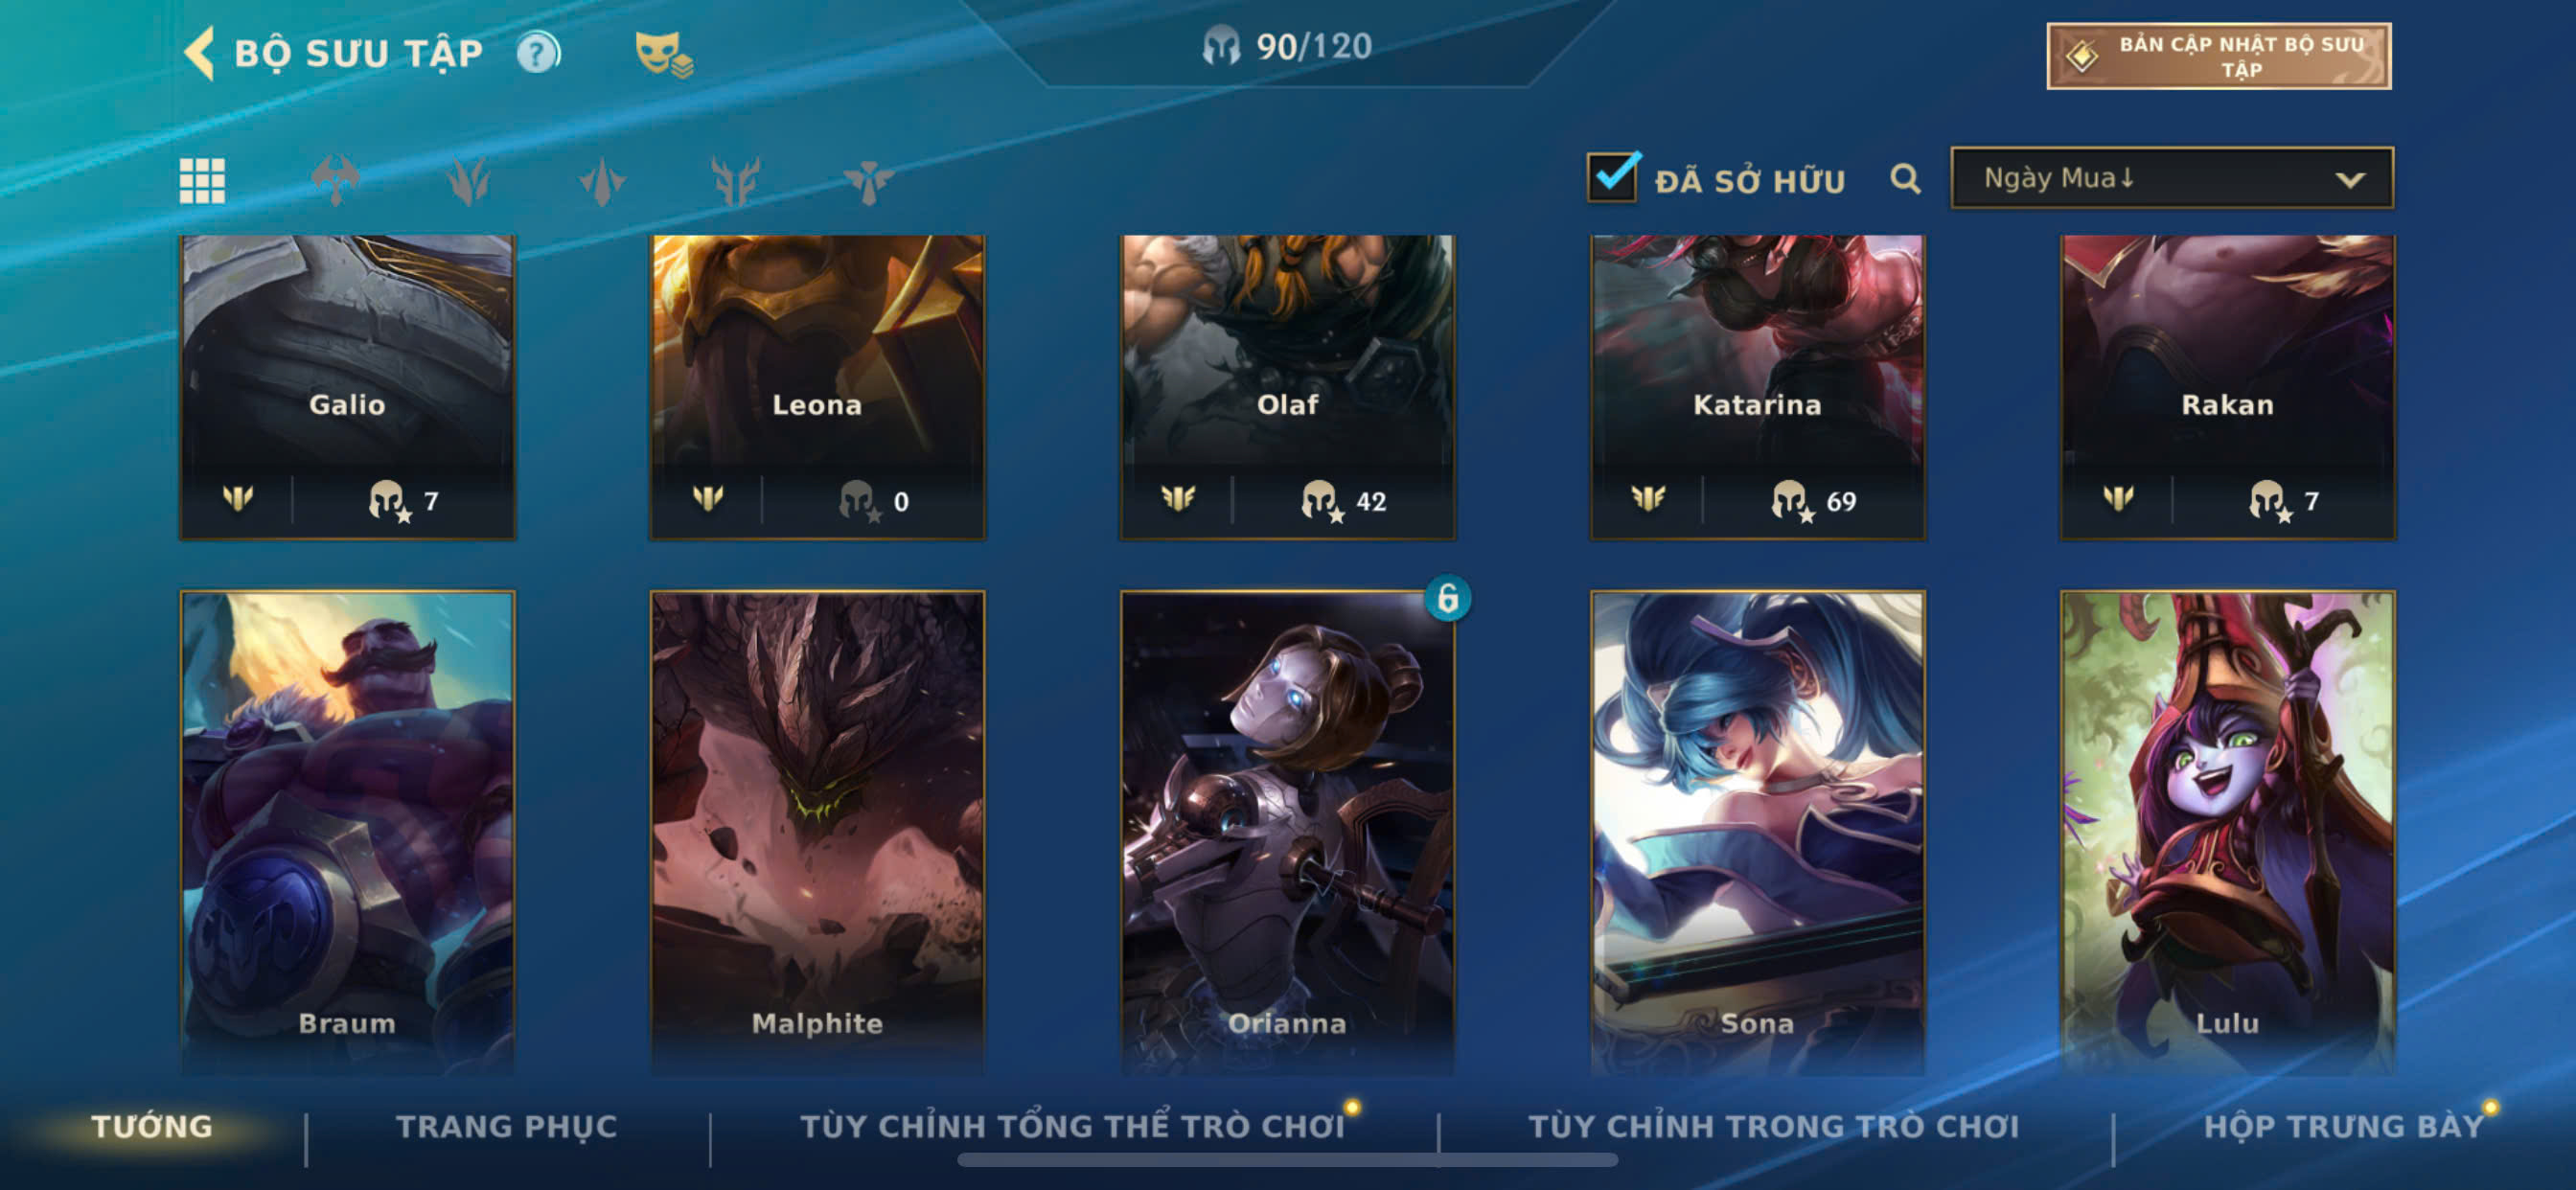Filter by the fifth role emblem icon
This screenshot has width=2576, height=1190.
868,181
